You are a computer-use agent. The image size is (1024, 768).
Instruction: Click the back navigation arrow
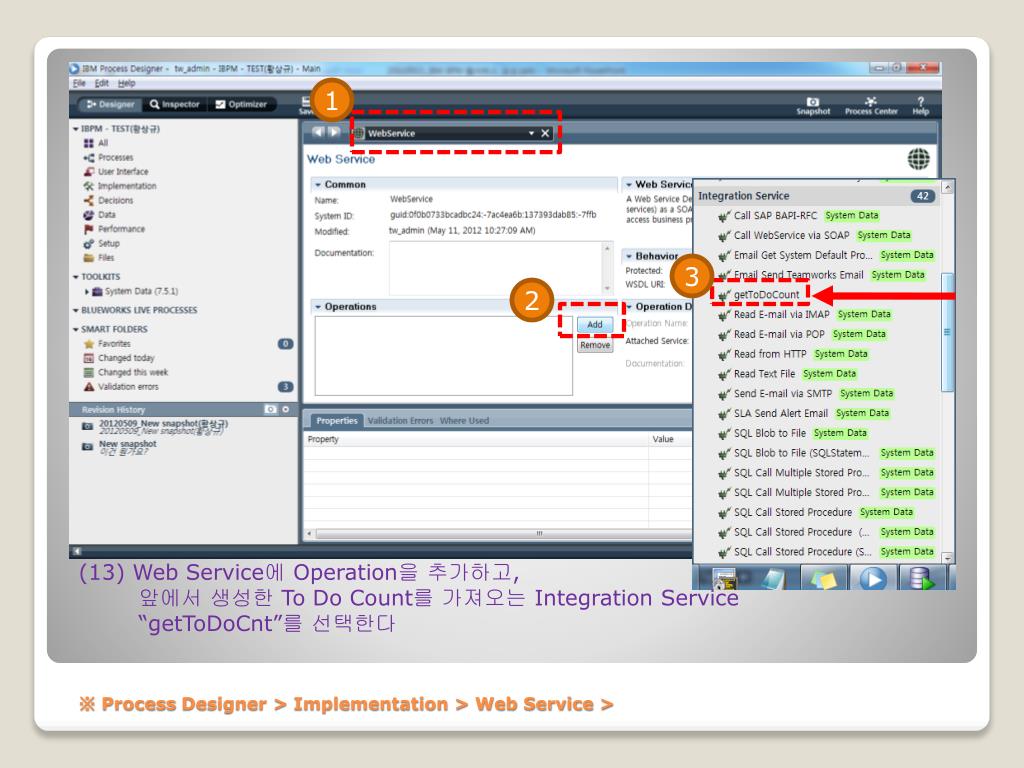coord(318,133)
